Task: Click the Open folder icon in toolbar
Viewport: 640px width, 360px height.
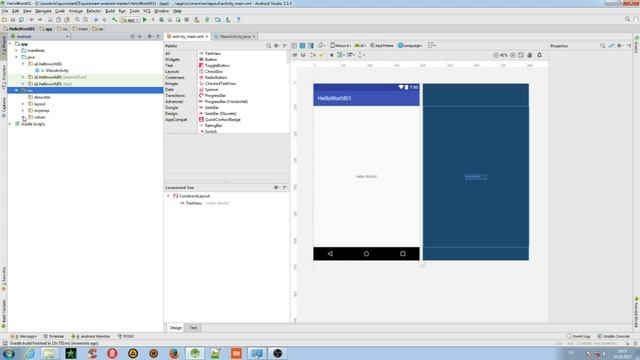Action: pyautogui.click(x=4, y=20)
